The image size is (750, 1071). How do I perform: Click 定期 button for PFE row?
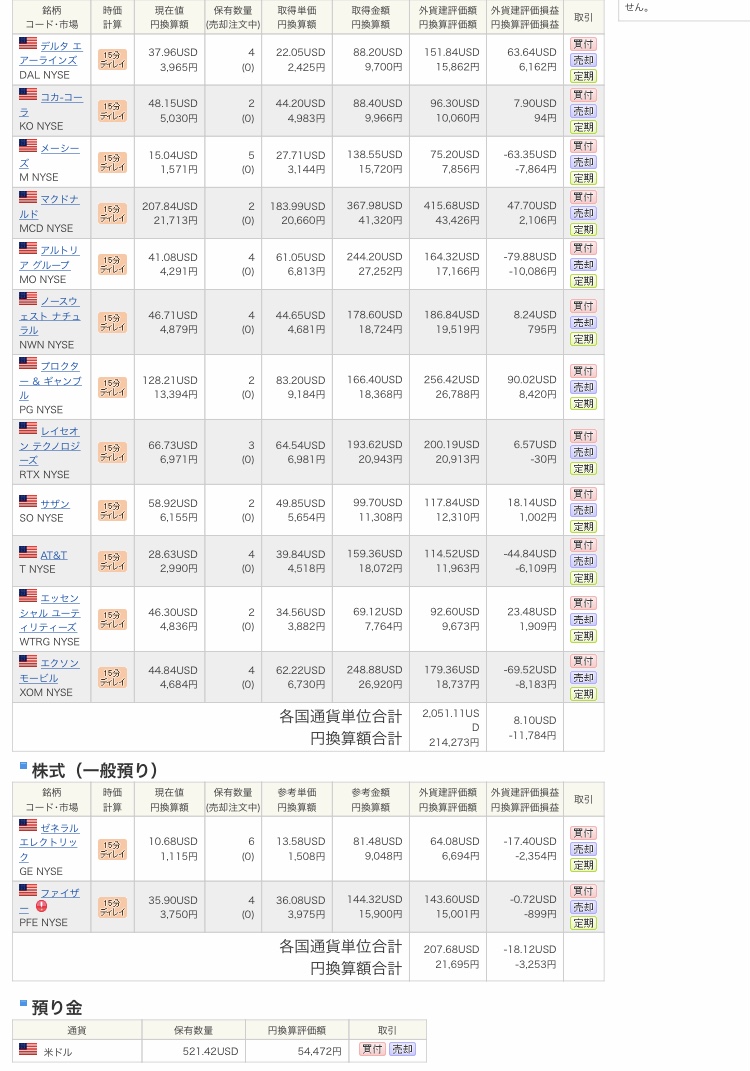coord(583,924)
